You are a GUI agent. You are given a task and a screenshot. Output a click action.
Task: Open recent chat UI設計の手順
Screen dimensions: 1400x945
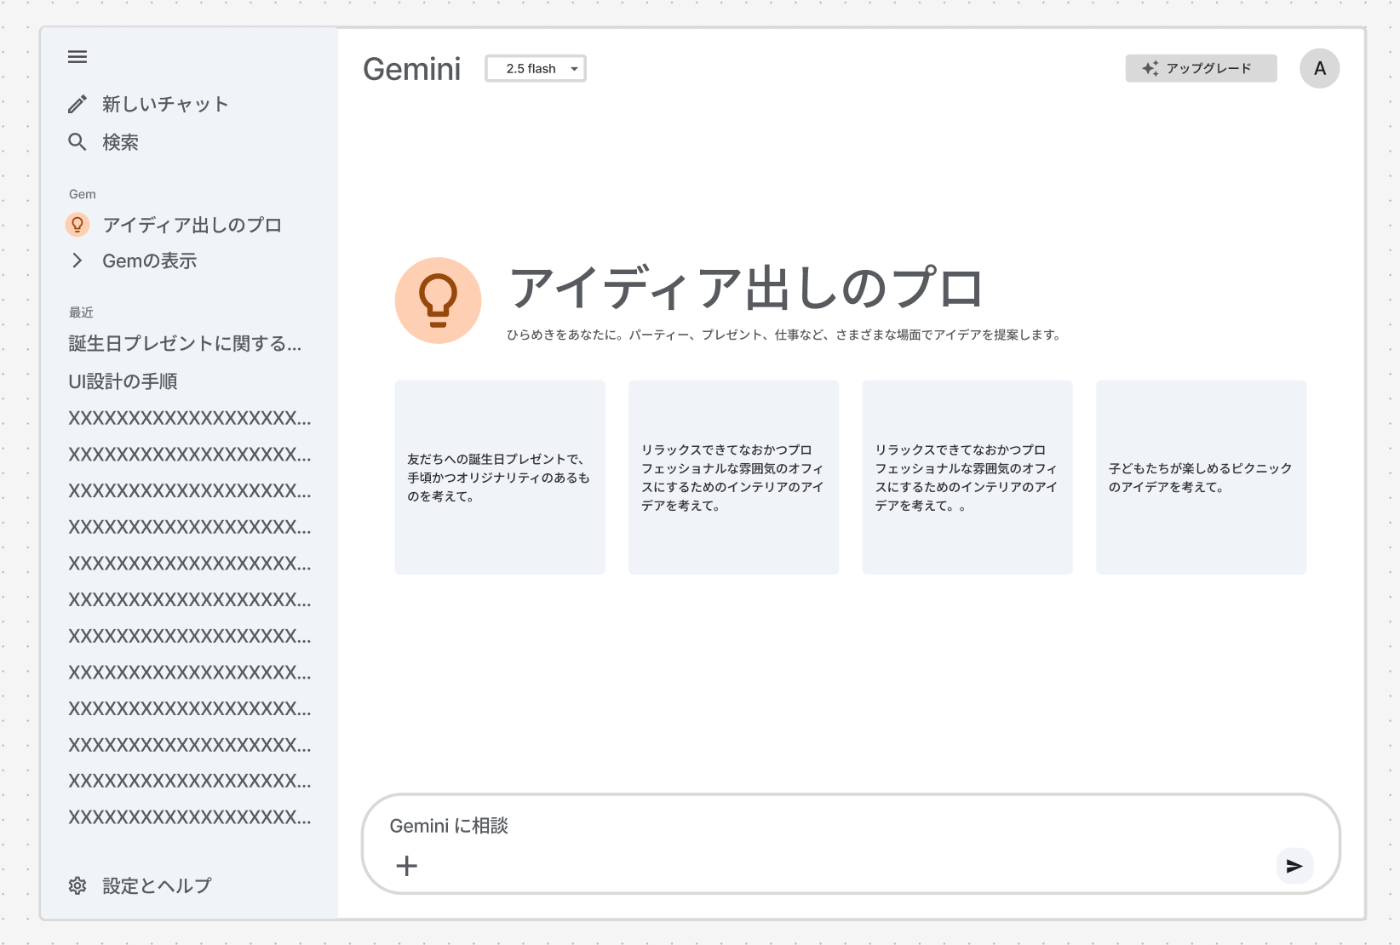(x=123, y=381)
